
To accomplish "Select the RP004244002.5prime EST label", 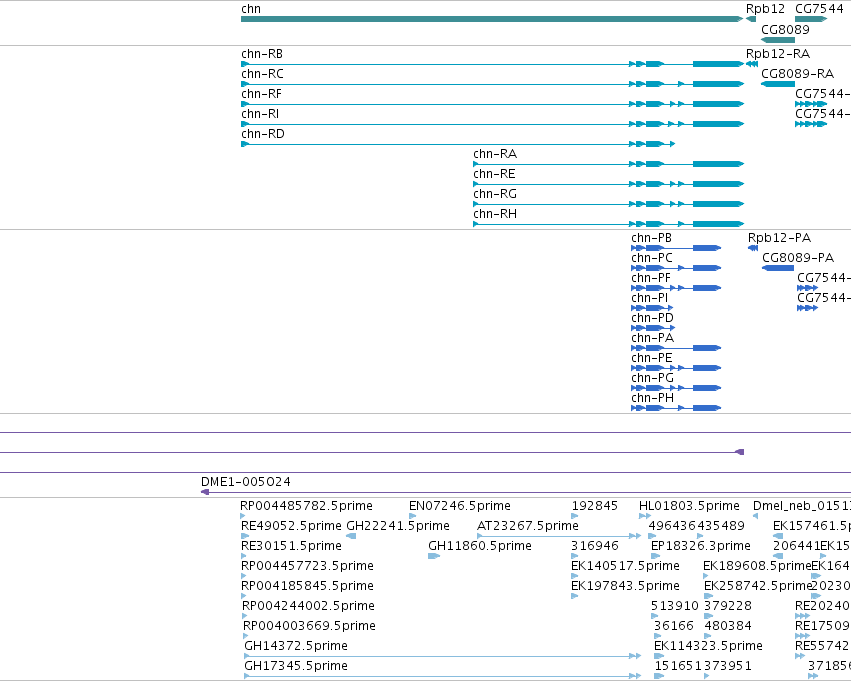I will 308,606.
